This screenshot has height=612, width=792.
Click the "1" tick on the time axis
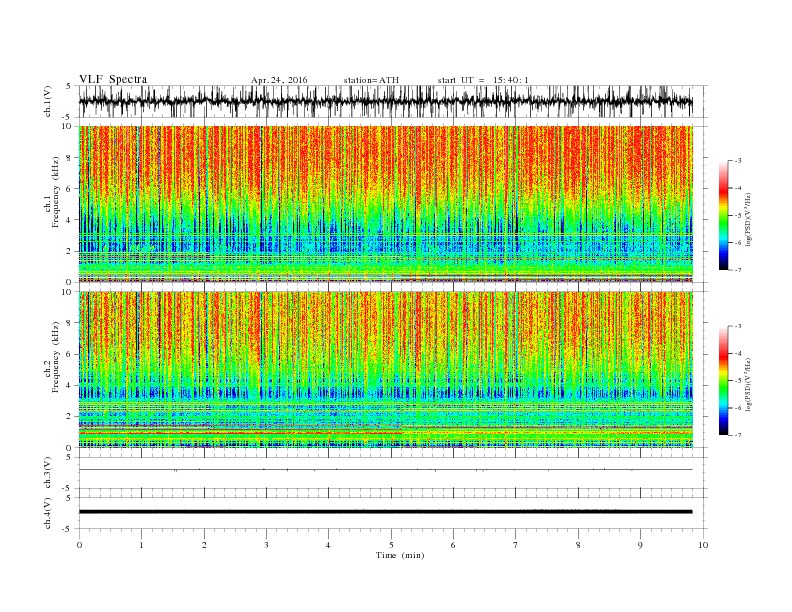coord(141,545)
